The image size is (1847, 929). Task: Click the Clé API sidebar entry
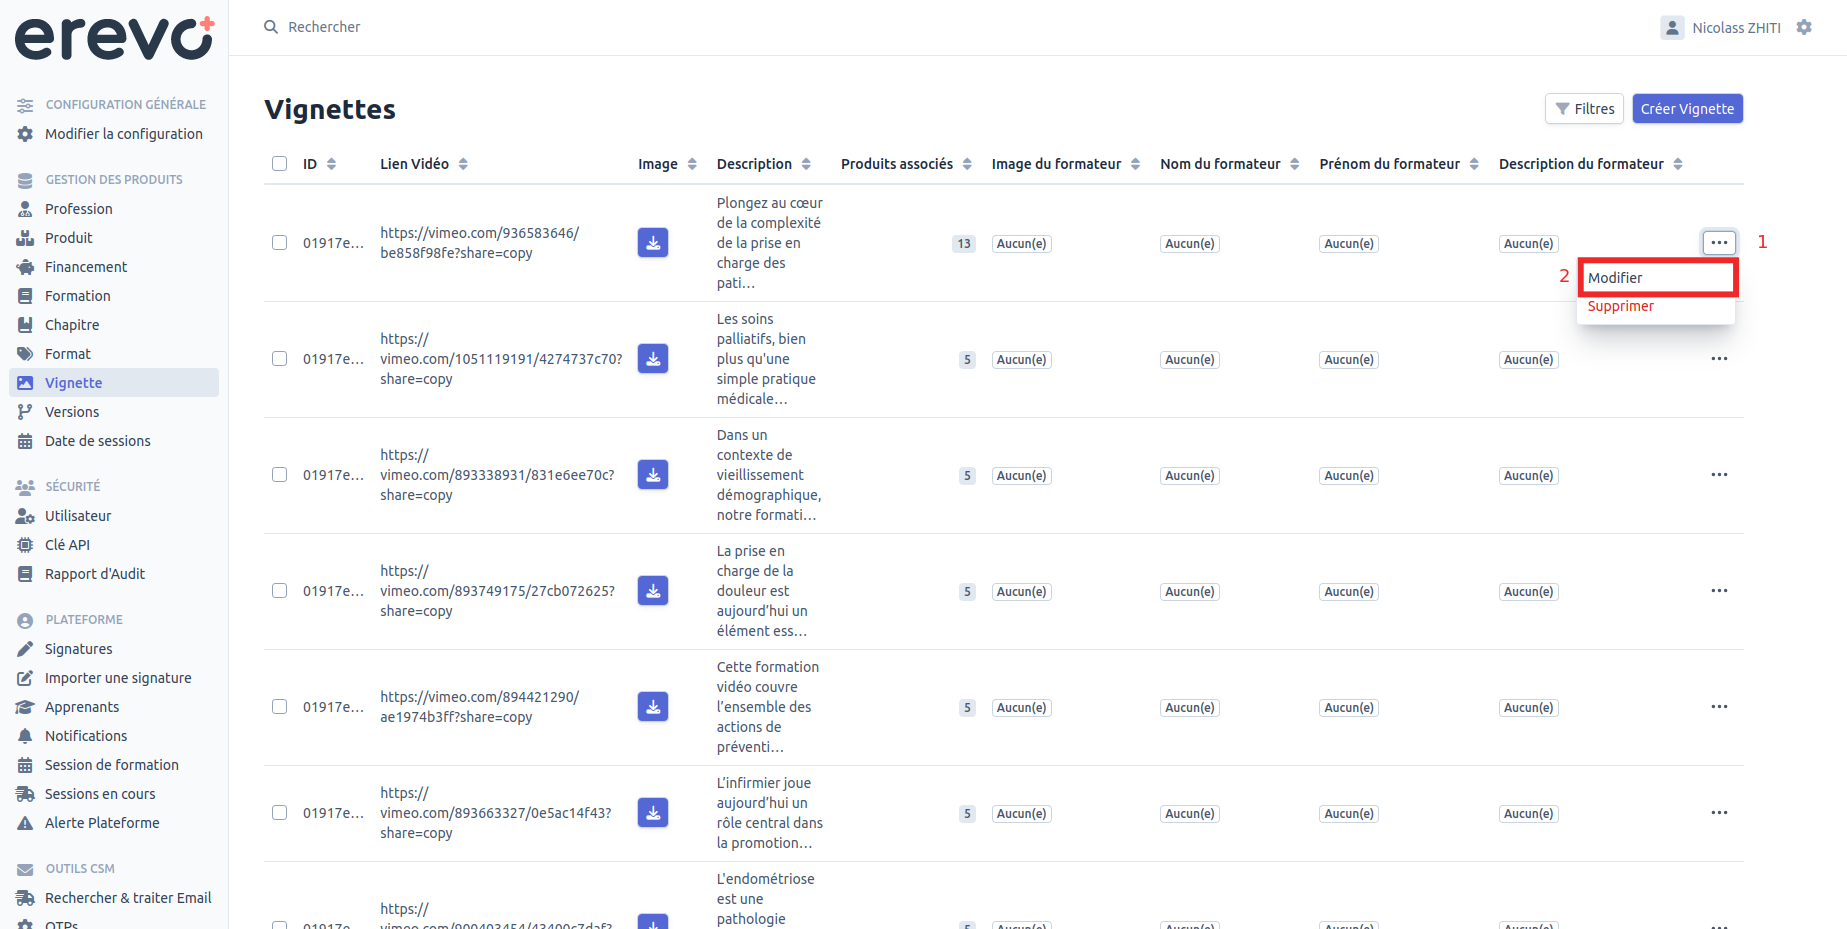click(x=67, y=545)
